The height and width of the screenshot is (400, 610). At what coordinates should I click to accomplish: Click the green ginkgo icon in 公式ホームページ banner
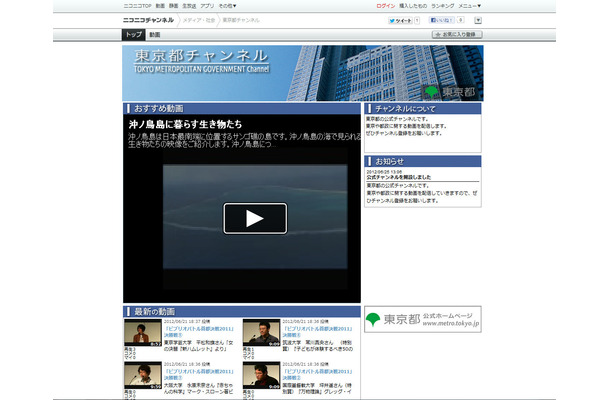[373, 319]
